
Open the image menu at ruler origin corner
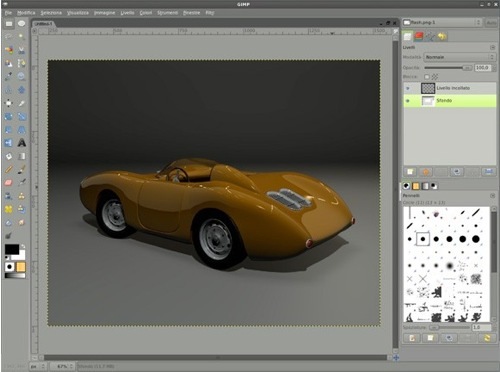click(x=34, y=31)
